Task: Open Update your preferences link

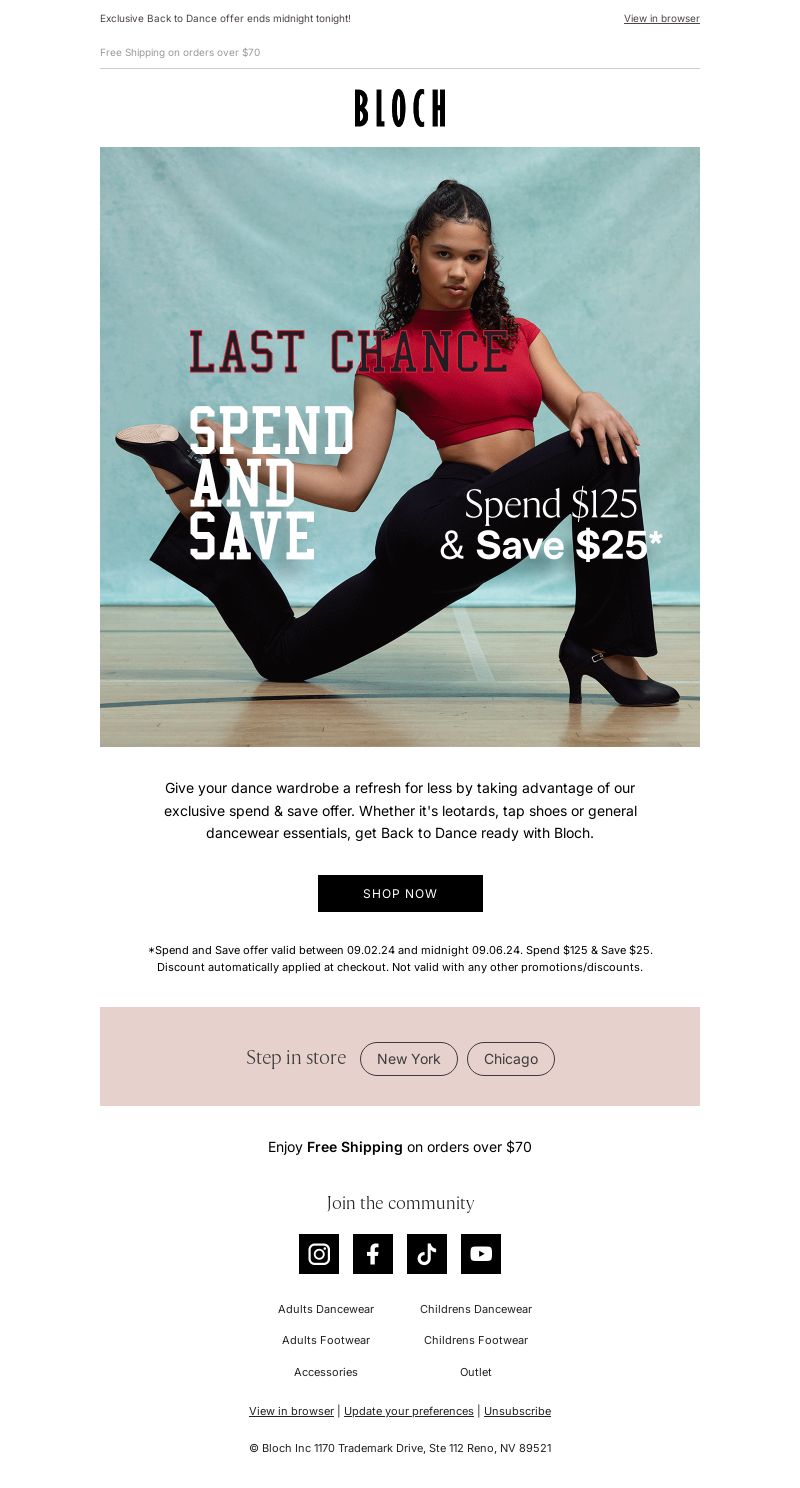Action: pos(409,1411)
